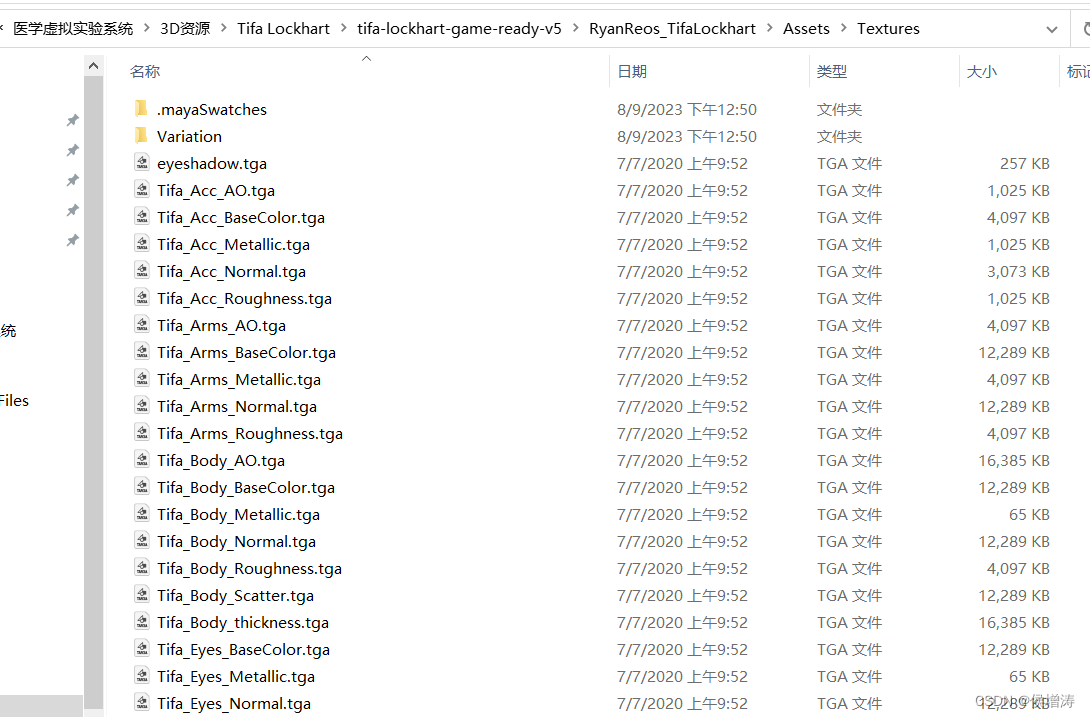This screenshot has width=1090, height=717.
Task: Select the Tifa_Eyes_Normal.tga file icon
Action: [142, 703]
